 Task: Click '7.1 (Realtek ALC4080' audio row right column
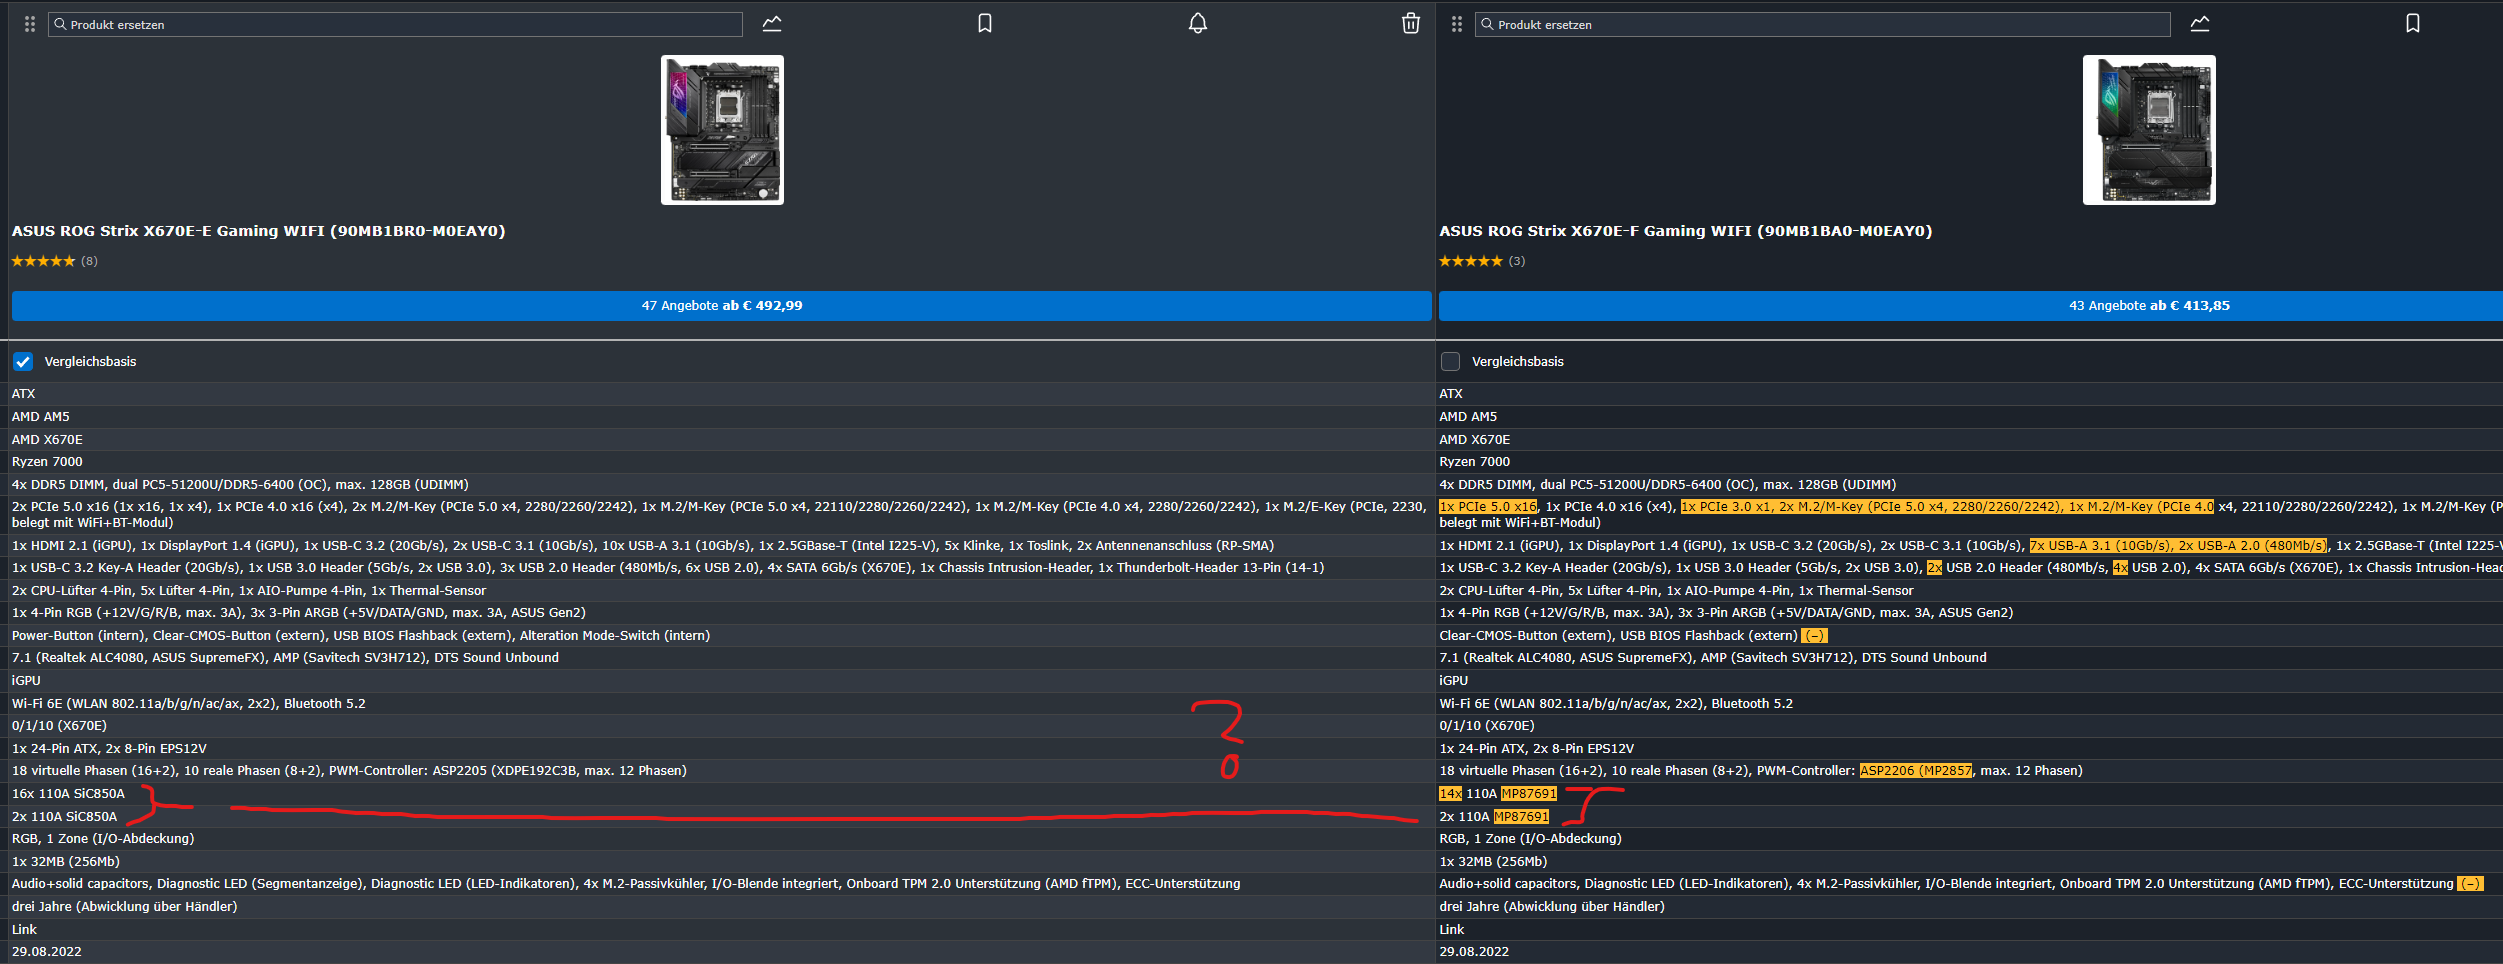point(1713,657)
